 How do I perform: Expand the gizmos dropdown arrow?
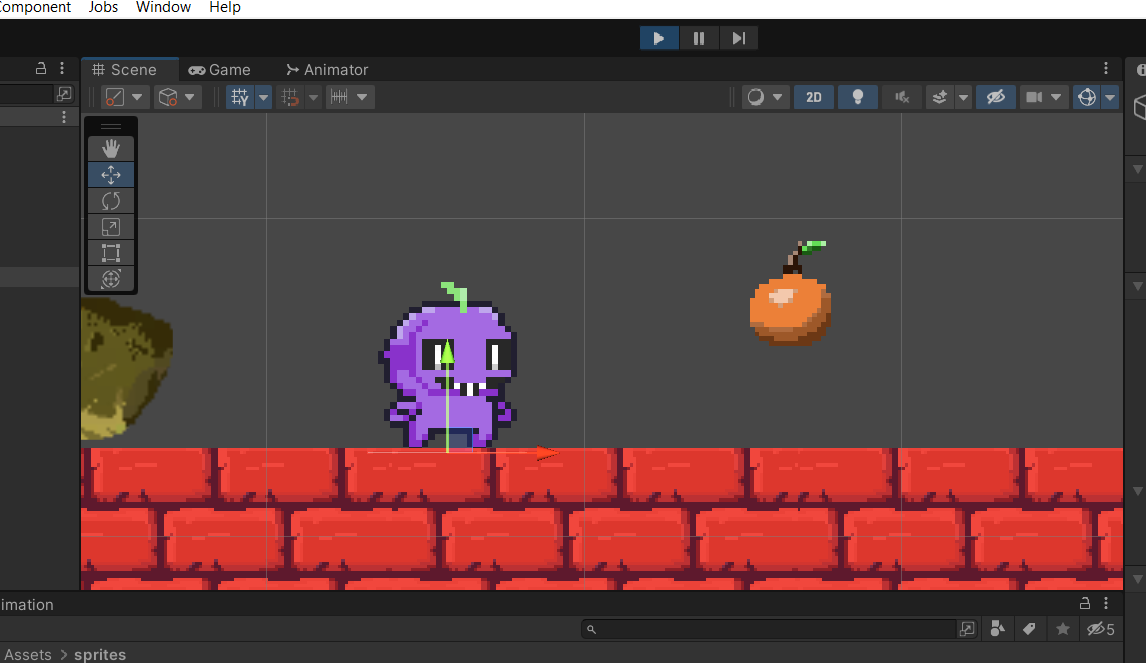tap(1106, 96)
